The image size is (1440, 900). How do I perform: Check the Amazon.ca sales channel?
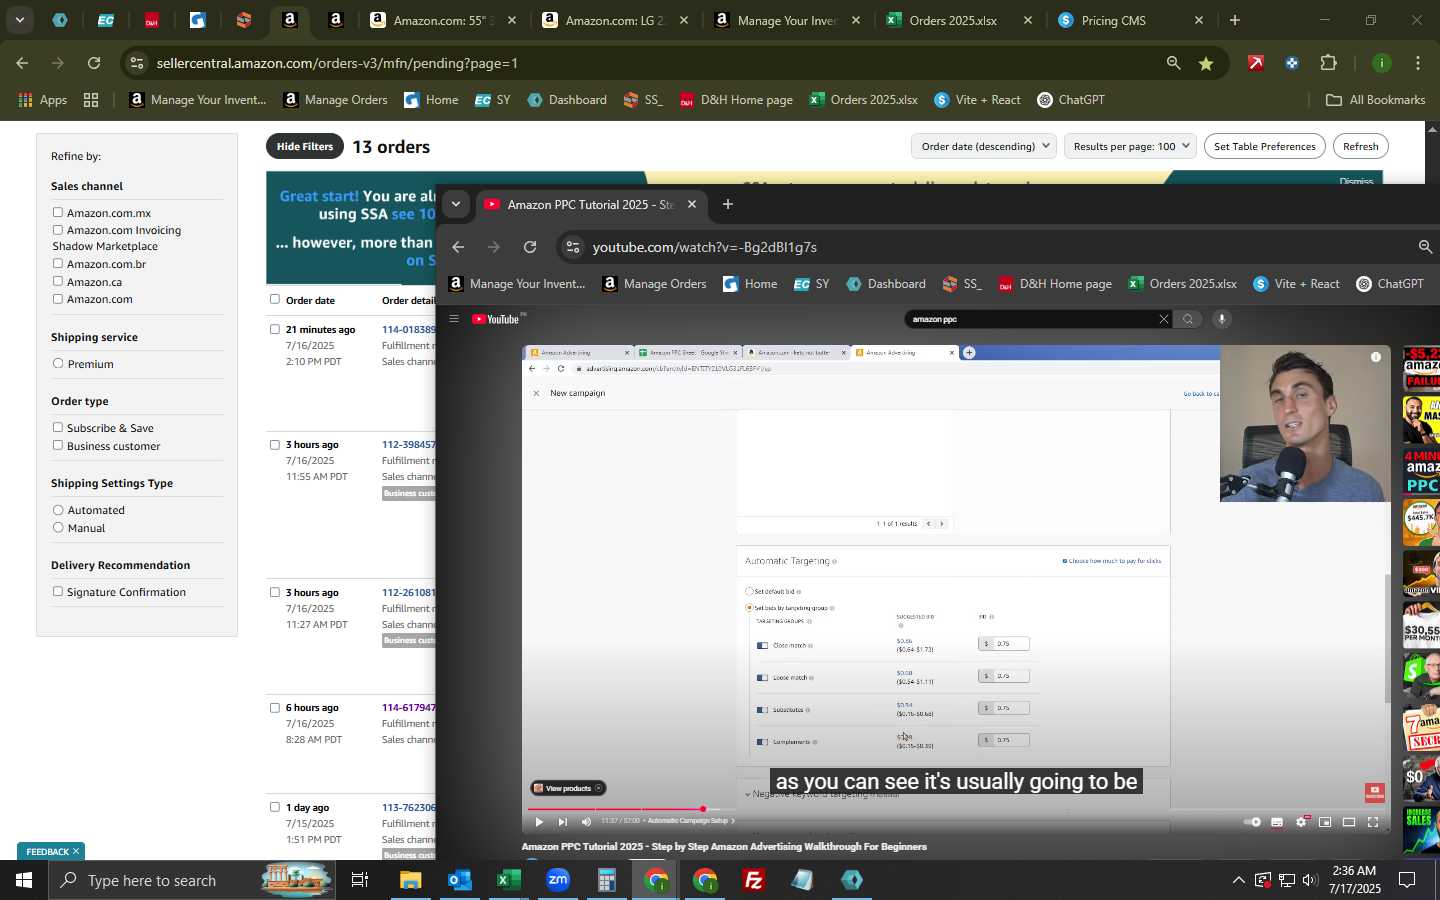pyautogui.click(x=58, y=281)
